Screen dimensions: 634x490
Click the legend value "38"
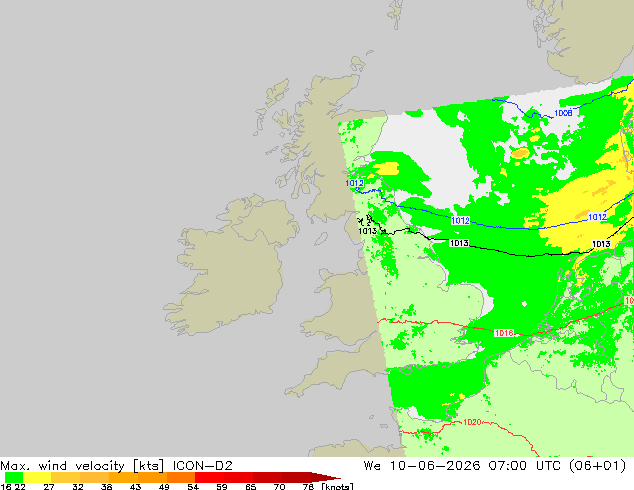pos(106,487)
